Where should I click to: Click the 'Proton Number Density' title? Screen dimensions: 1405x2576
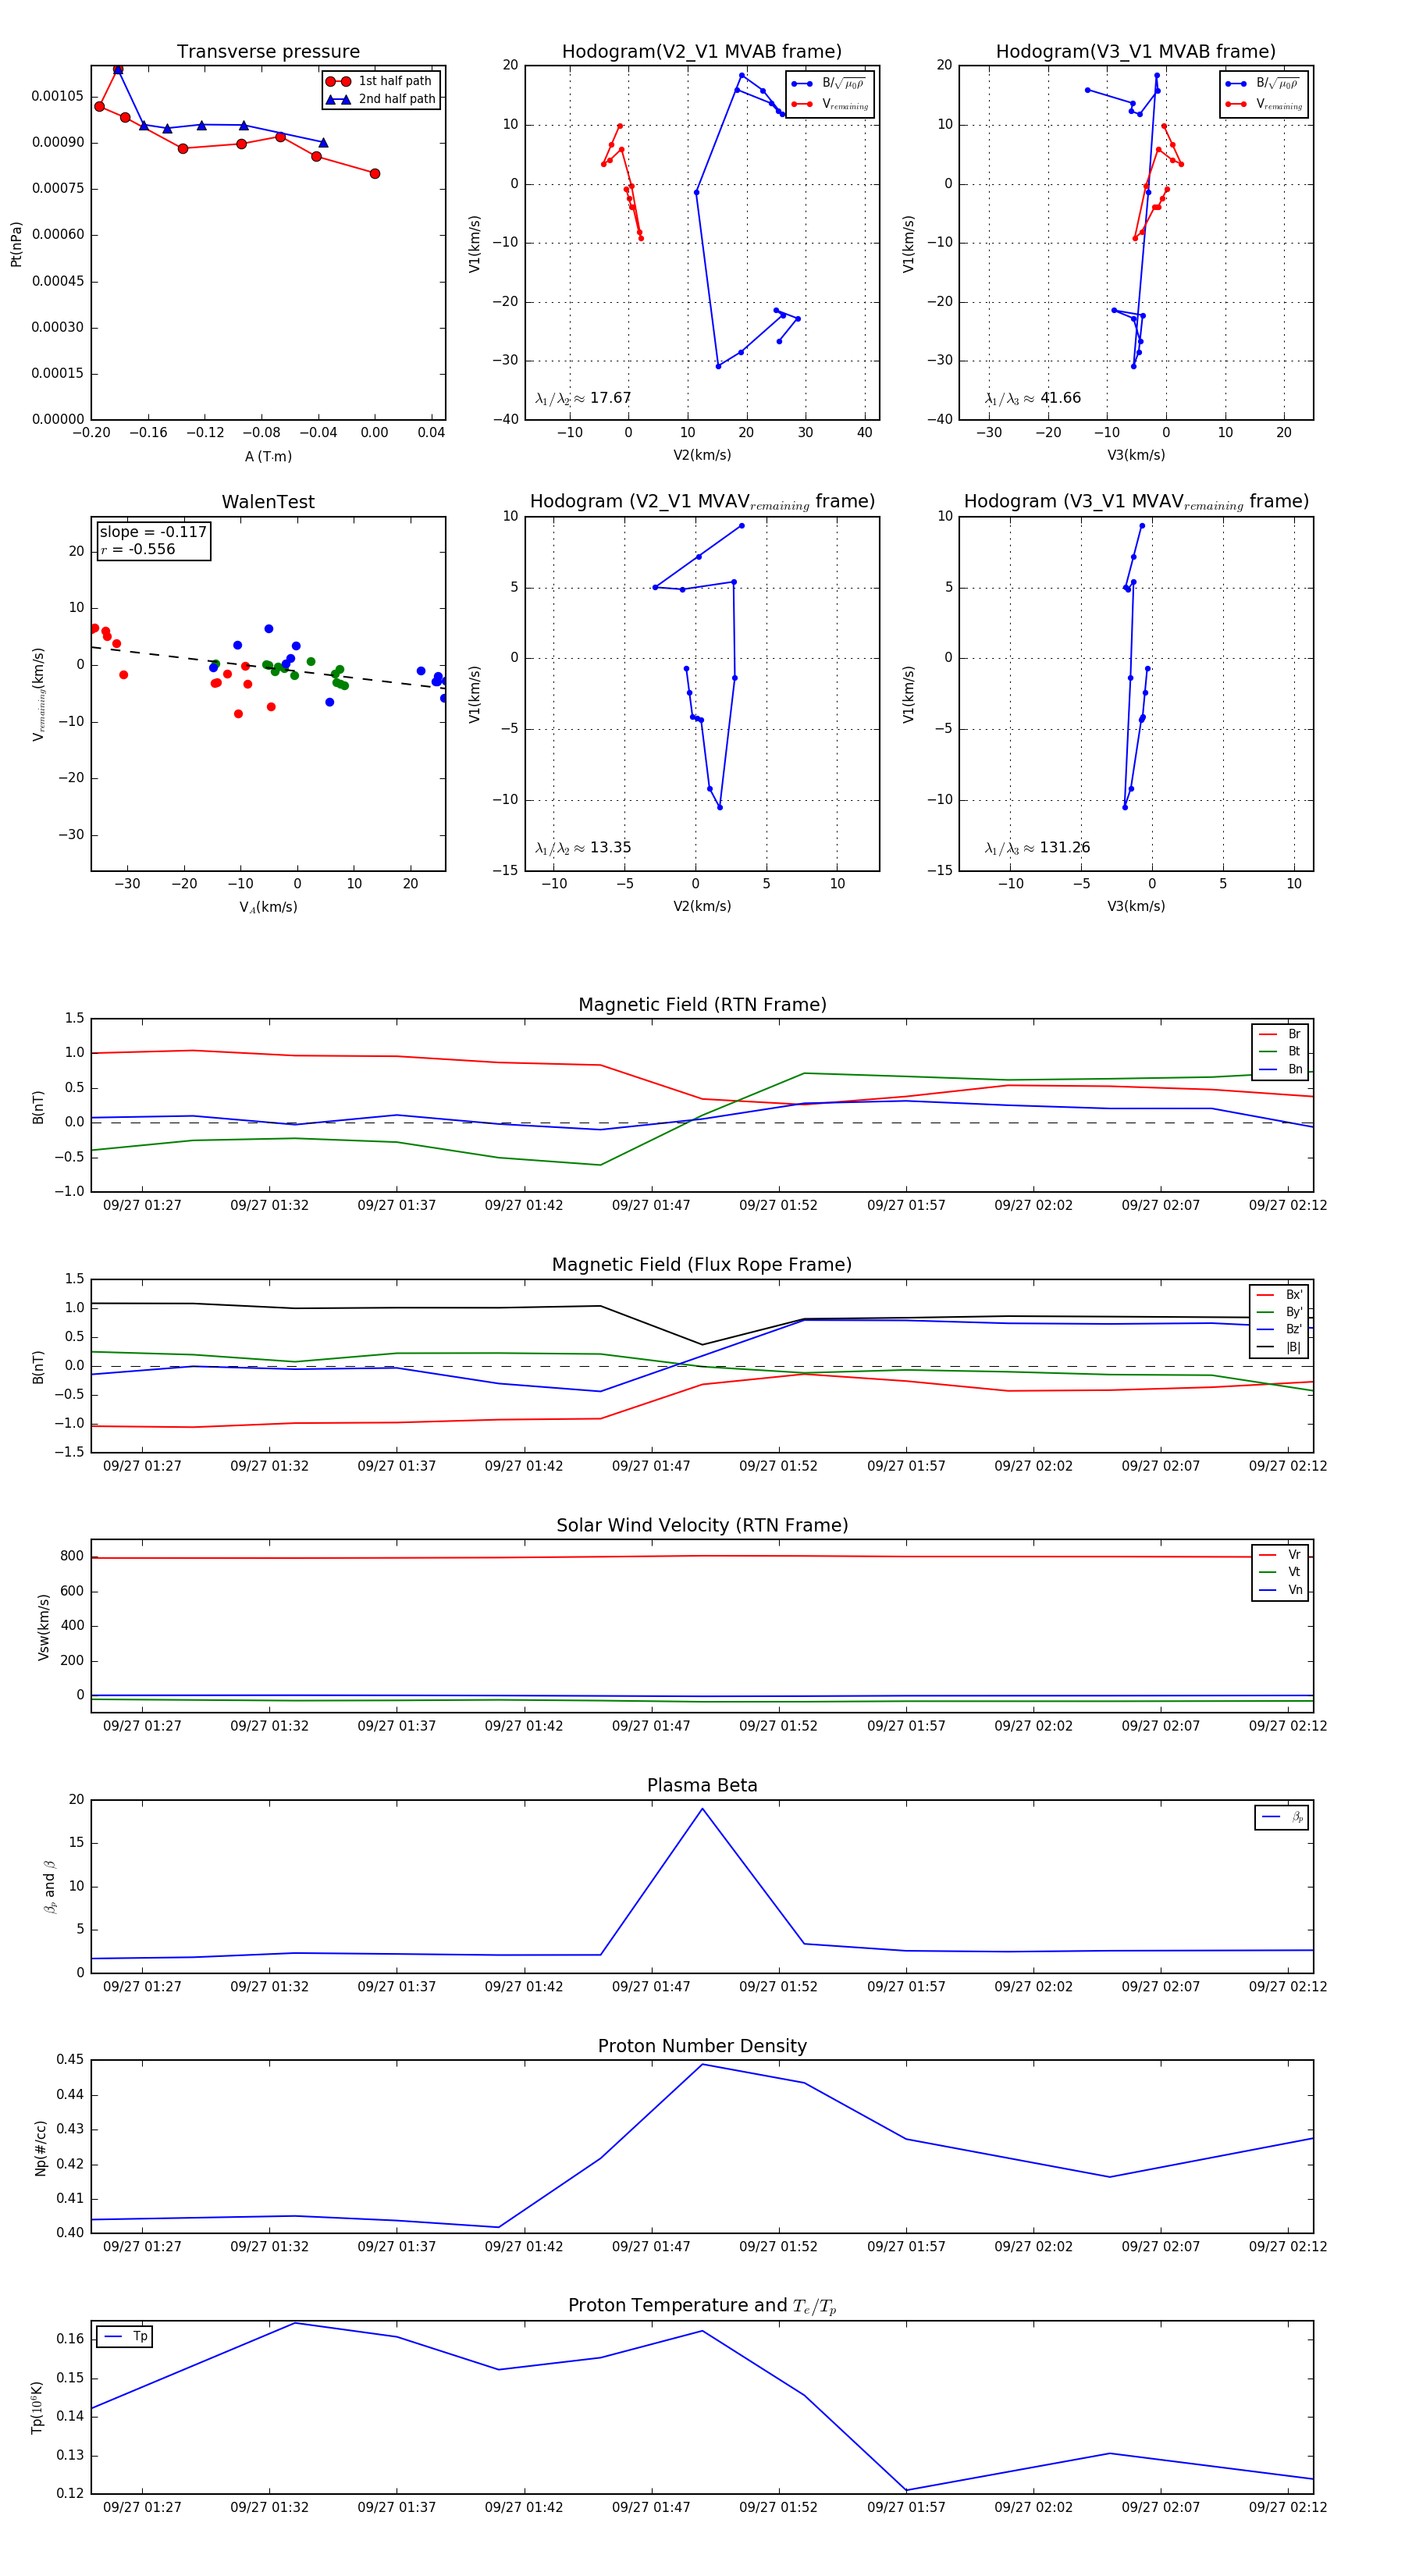702,2046
